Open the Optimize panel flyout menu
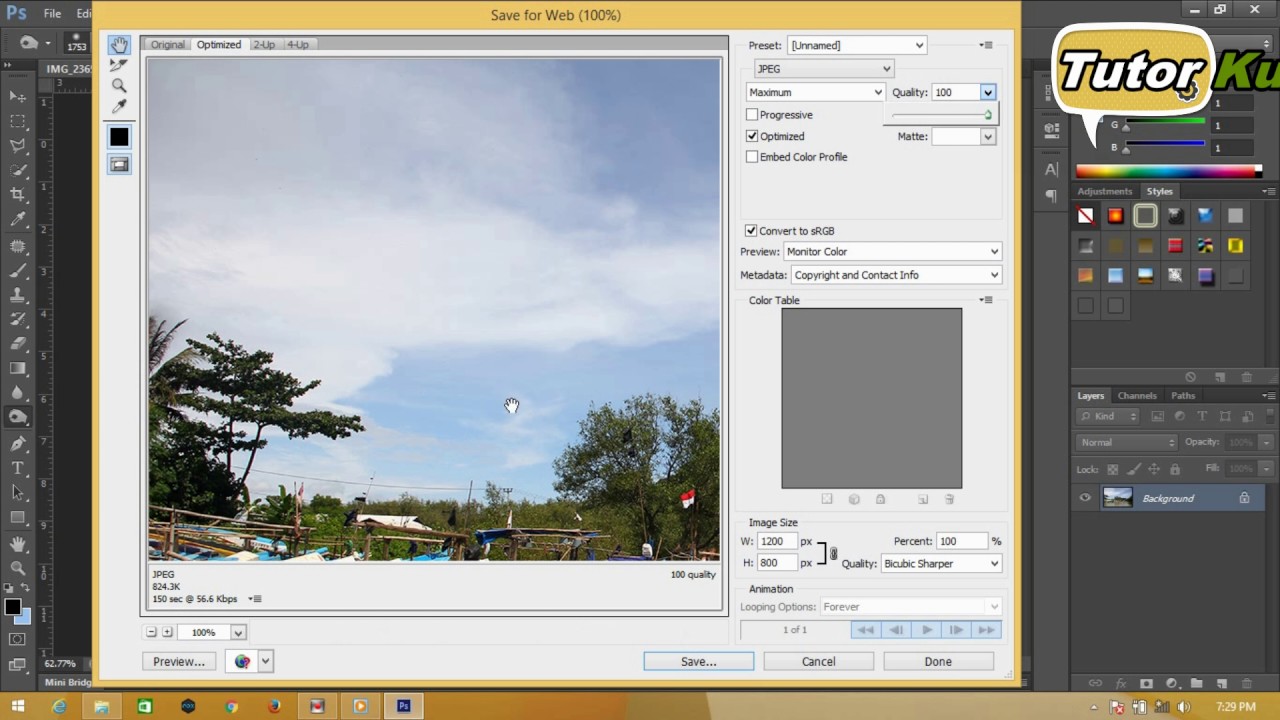 pos(986,45)
